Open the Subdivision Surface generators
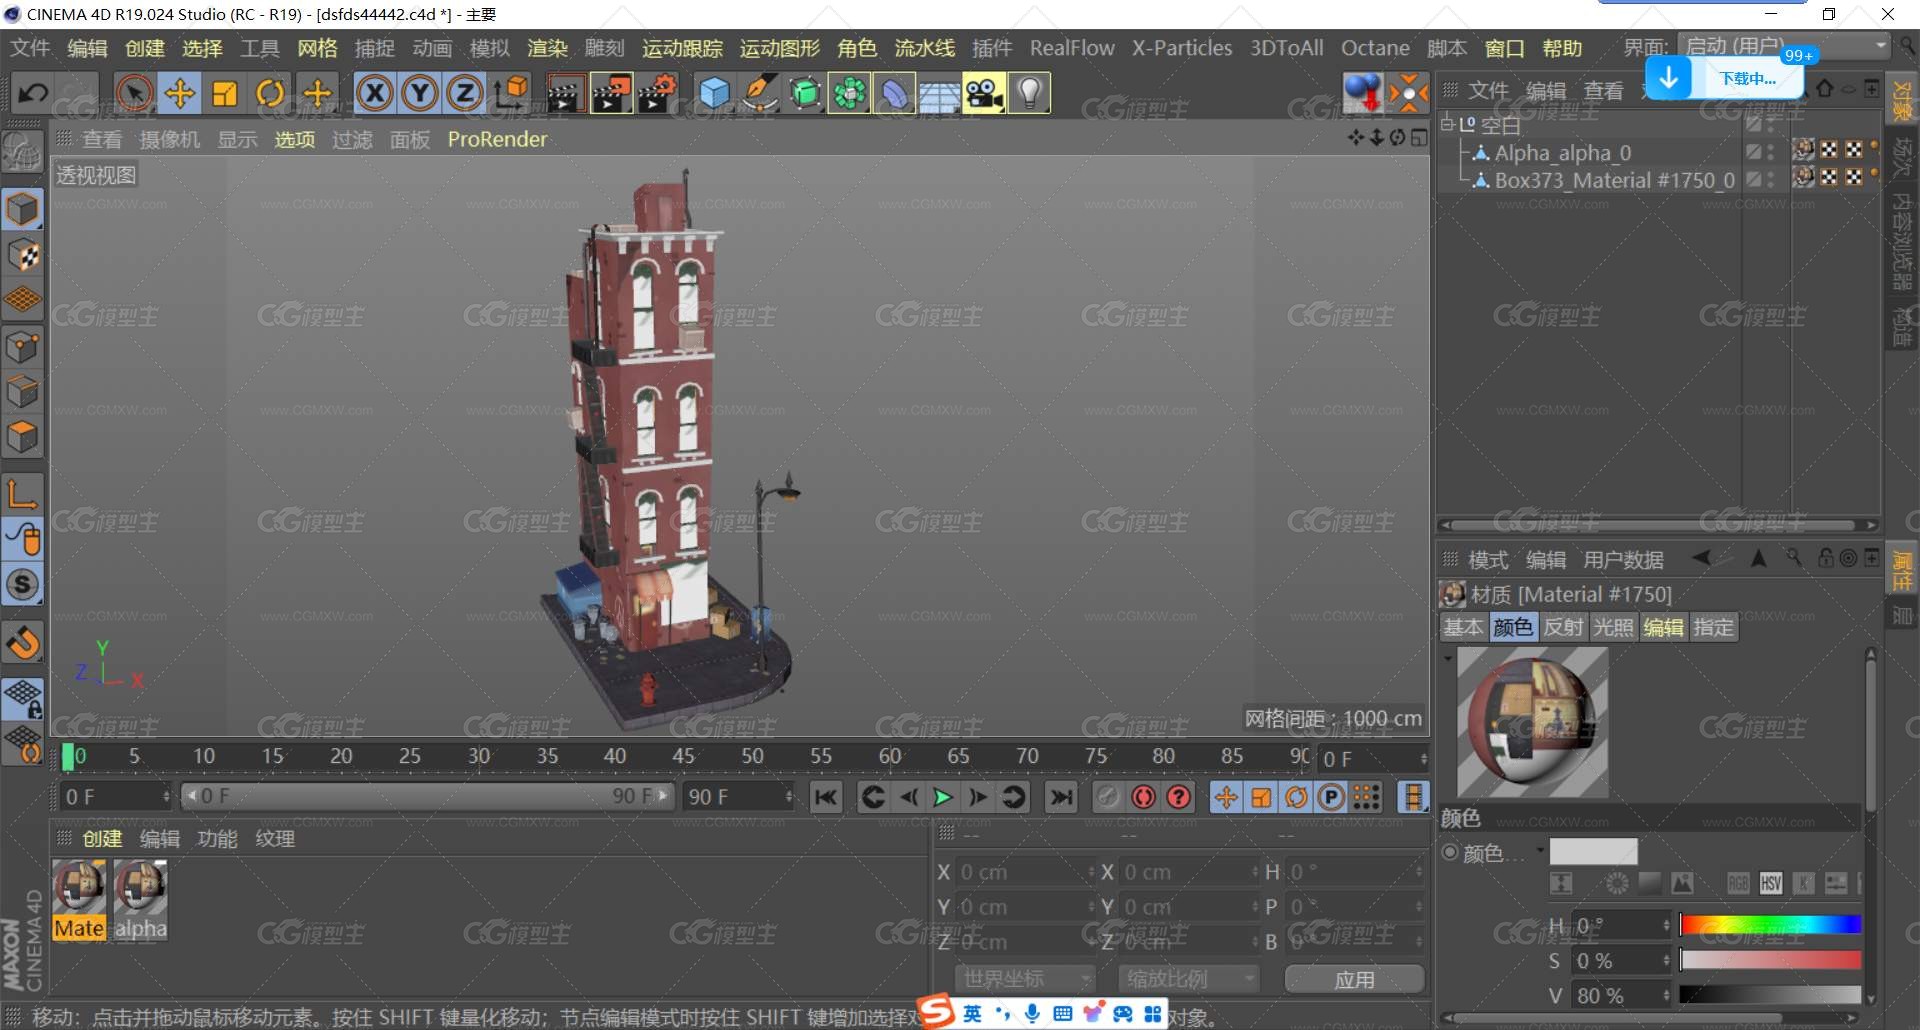Viewport: 1920px width, 1030px height. [805, 93]
